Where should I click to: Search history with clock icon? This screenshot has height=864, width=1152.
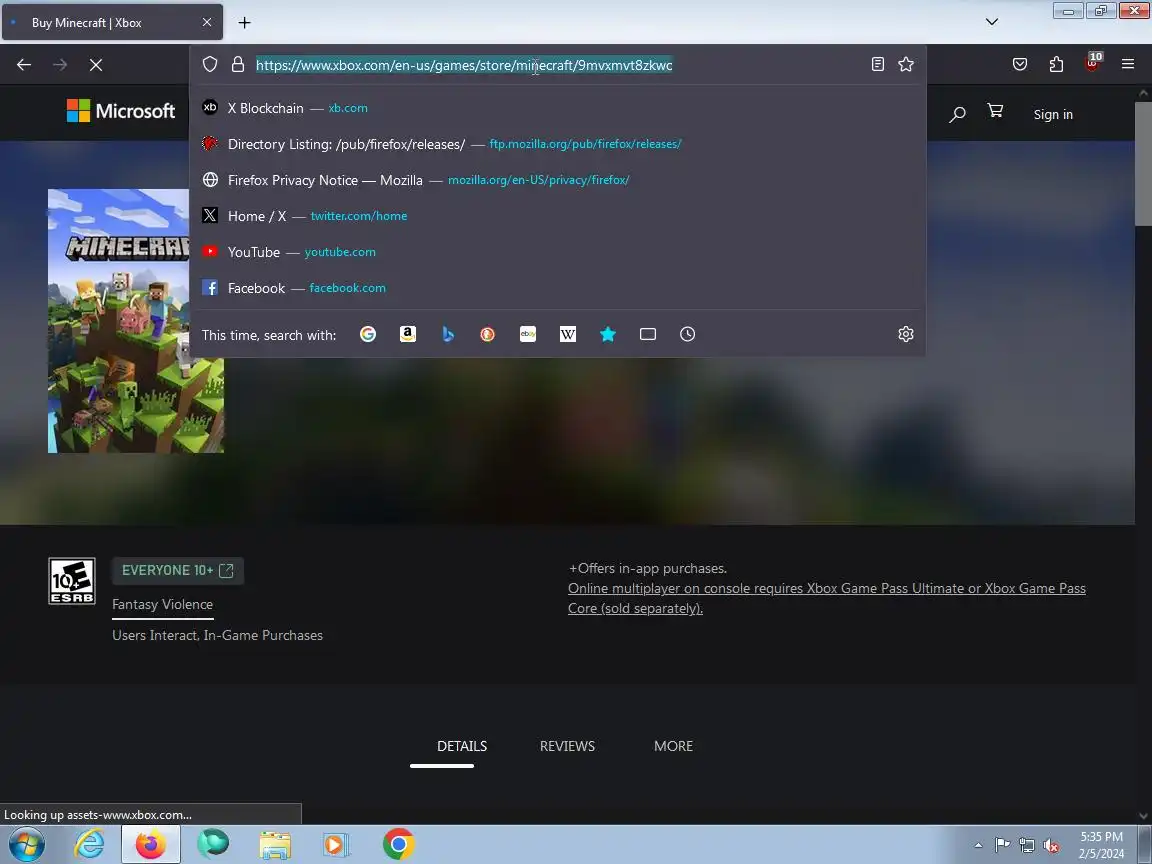coord(688,334)
